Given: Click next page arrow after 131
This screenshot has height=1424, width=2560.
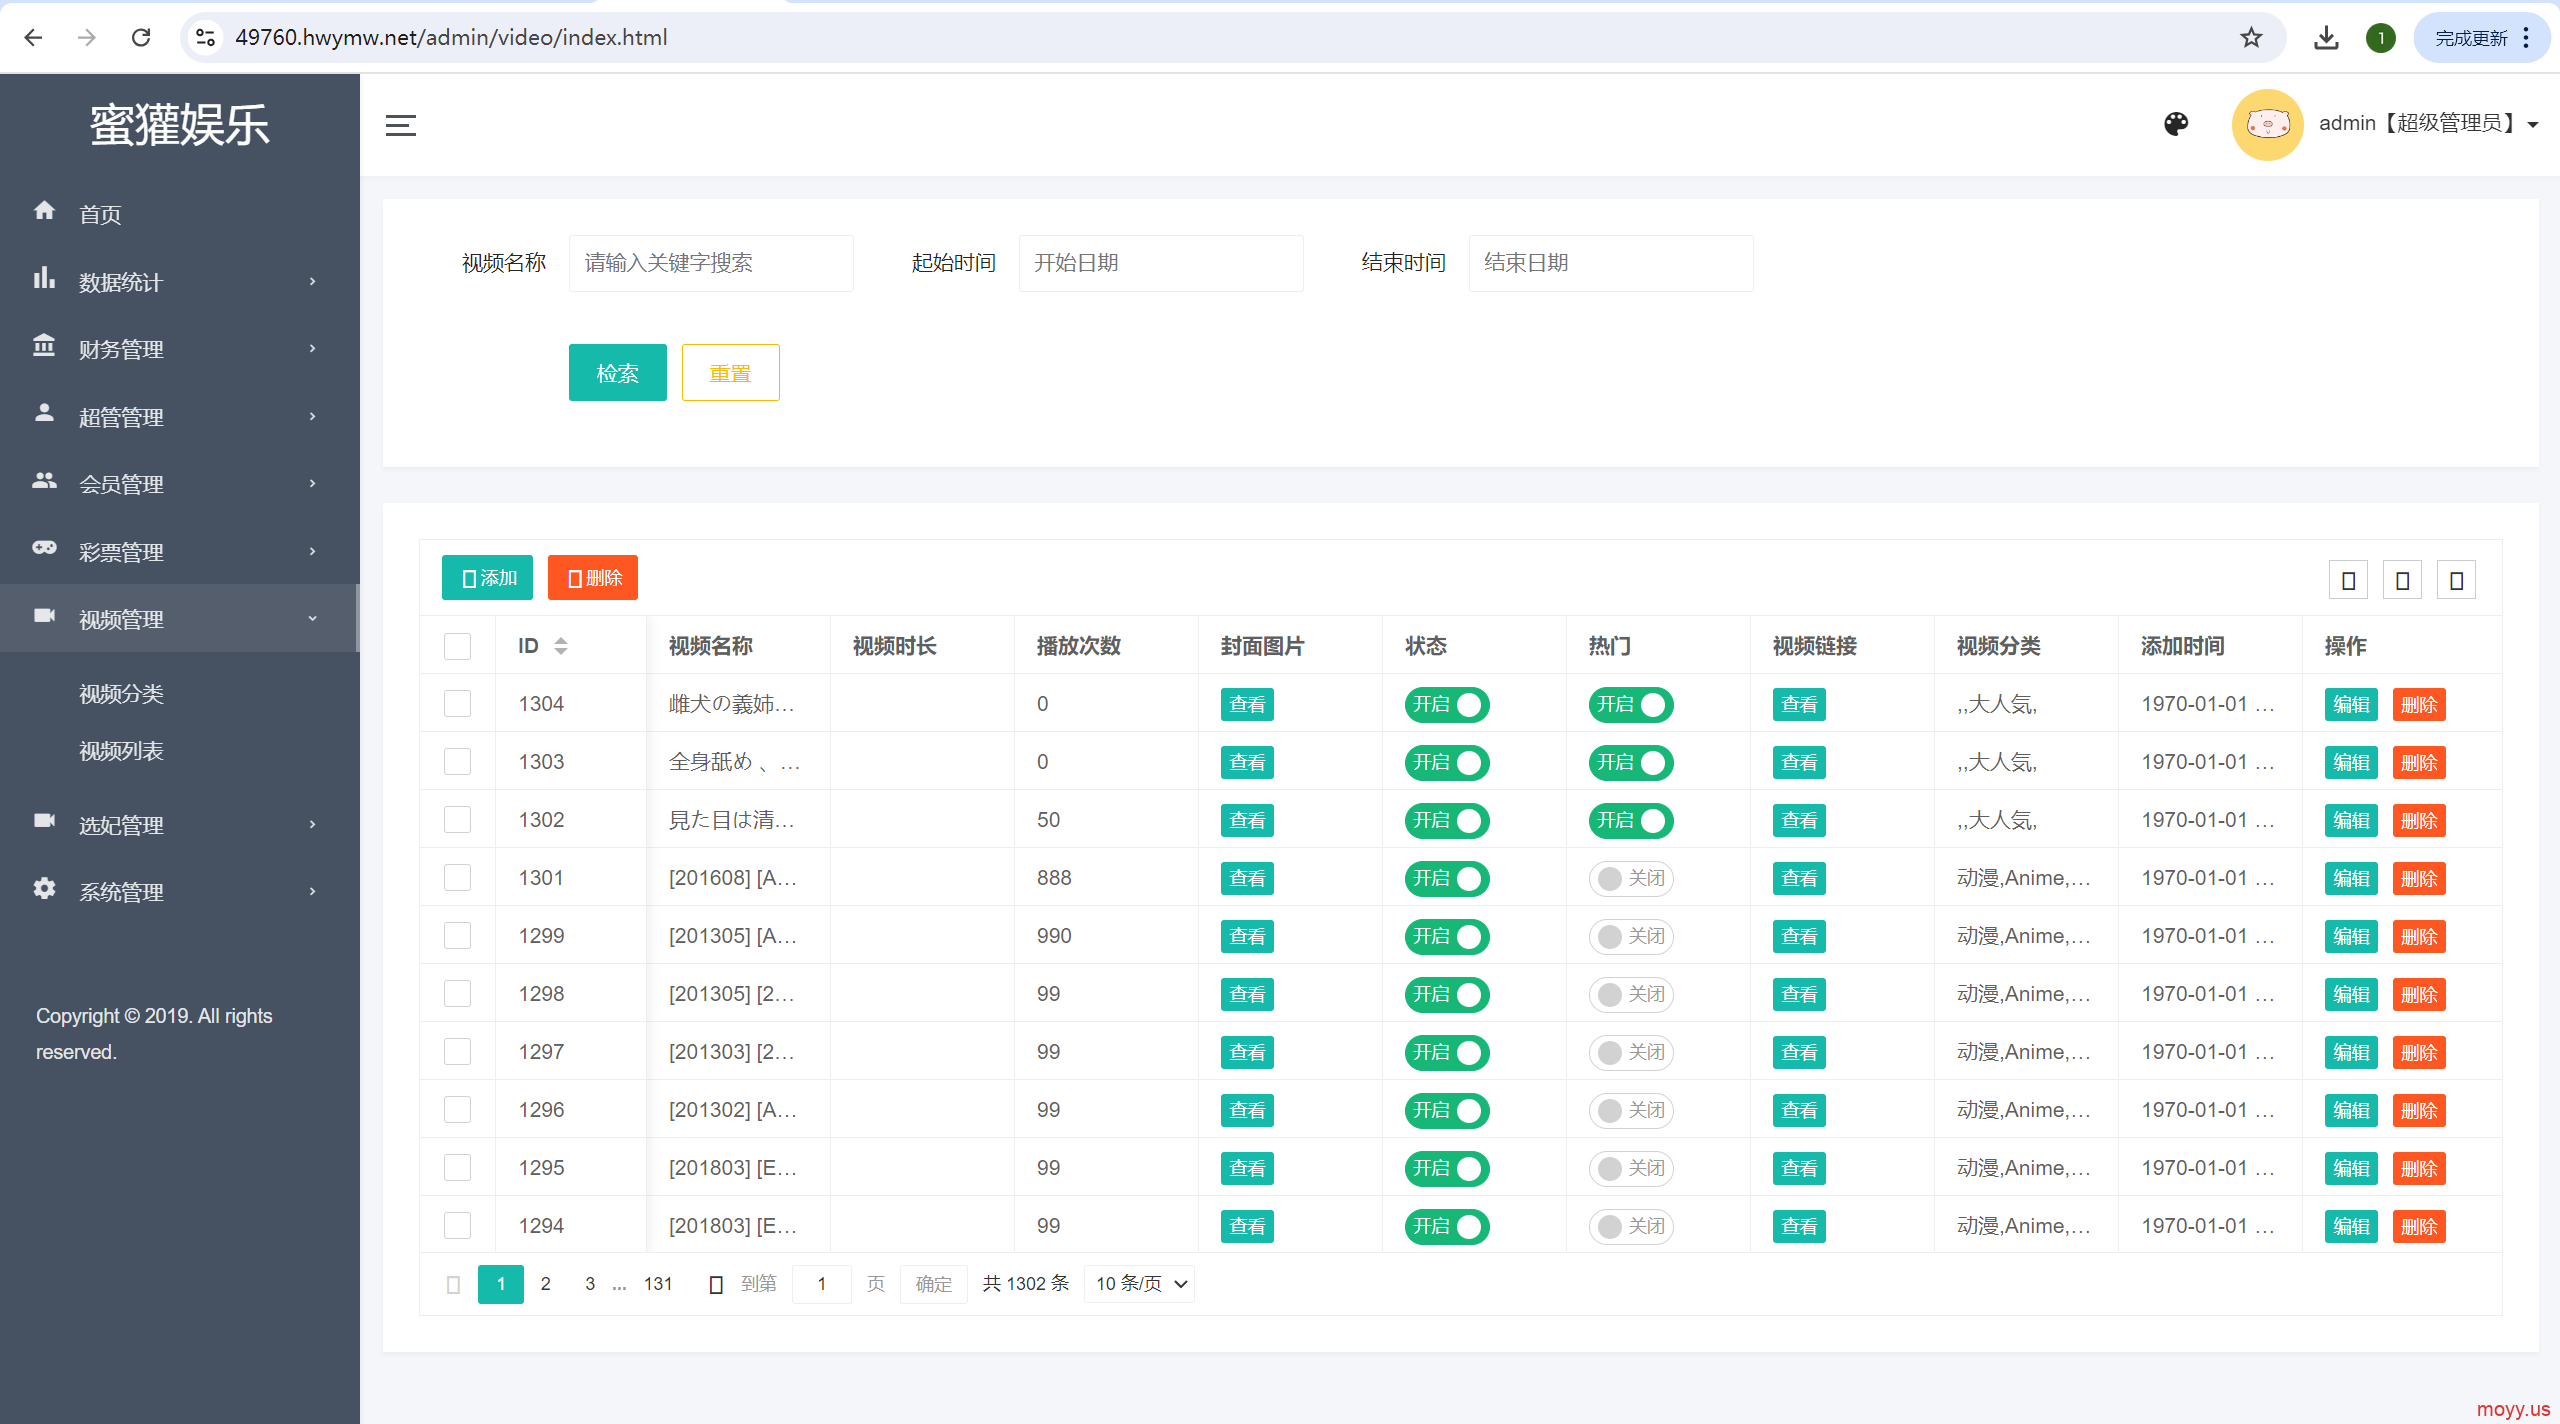Looking at the screenshot, I should point(716,1285).
